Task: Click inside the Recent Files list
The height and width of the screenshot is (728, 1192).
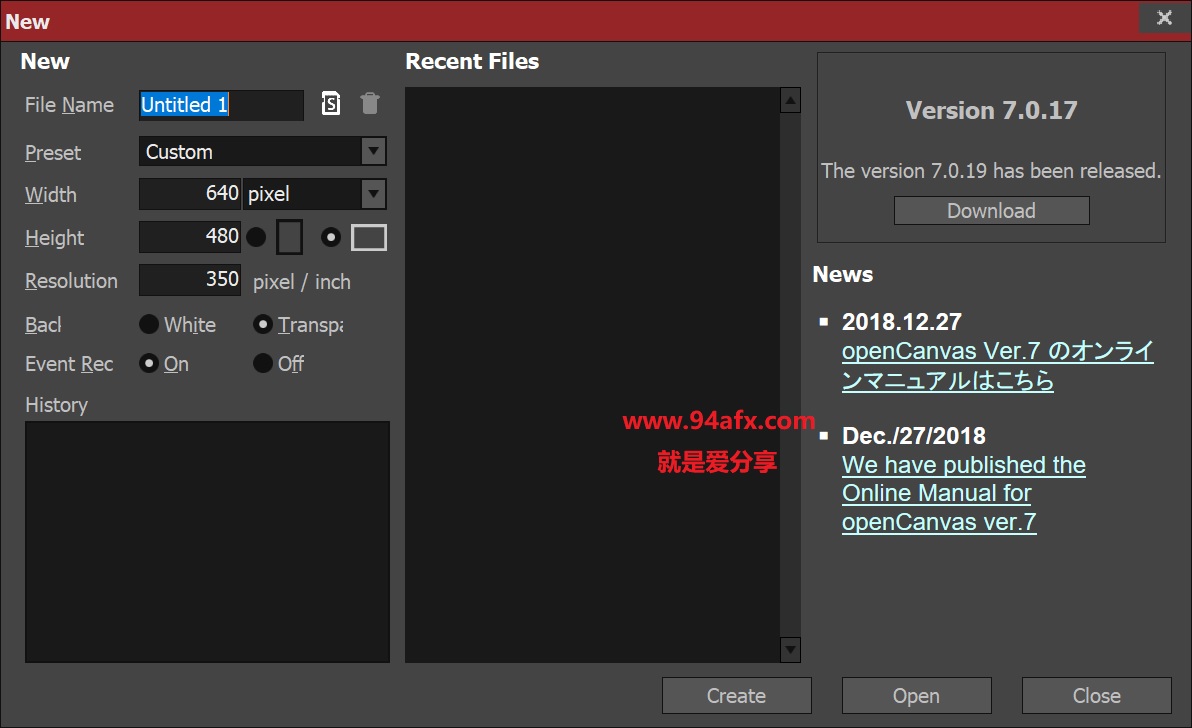Action: [592, 375]
